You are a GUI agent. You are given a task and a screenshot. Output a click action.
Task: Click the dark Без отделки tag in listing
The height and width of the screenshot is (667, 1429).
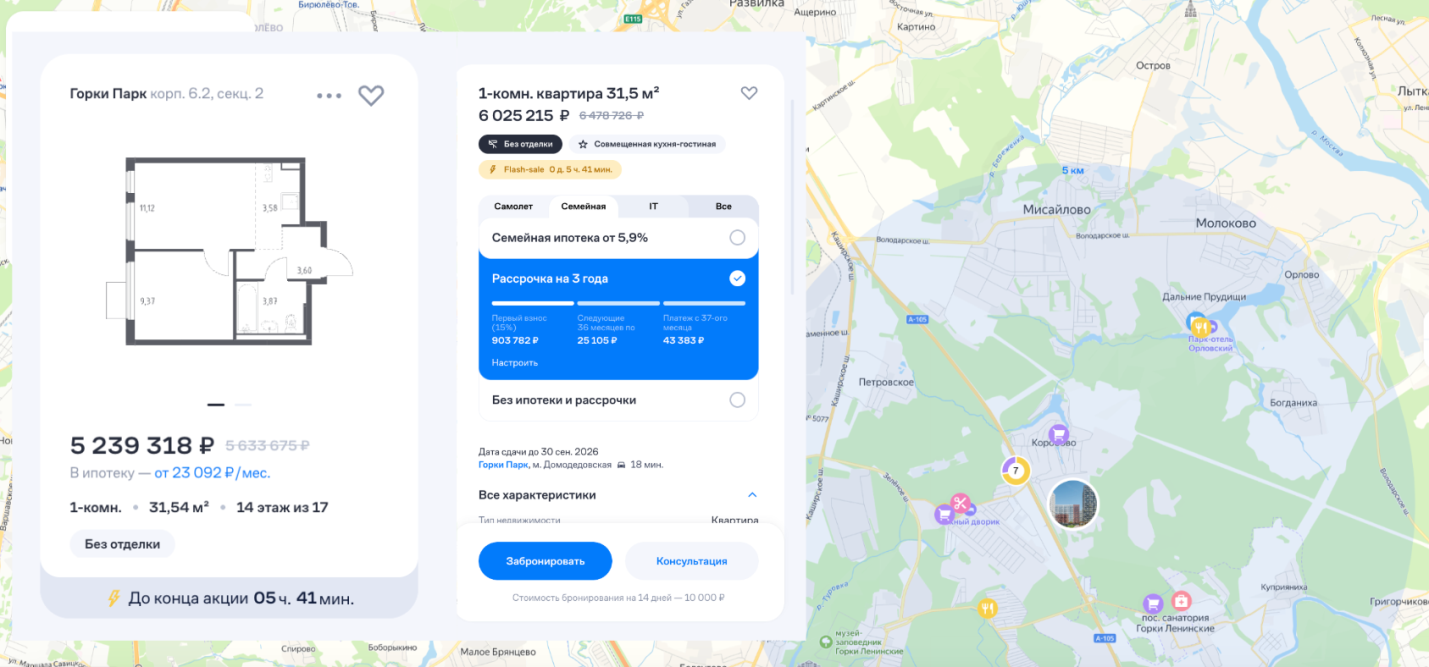pyautogui.click(x=521, y=144)
